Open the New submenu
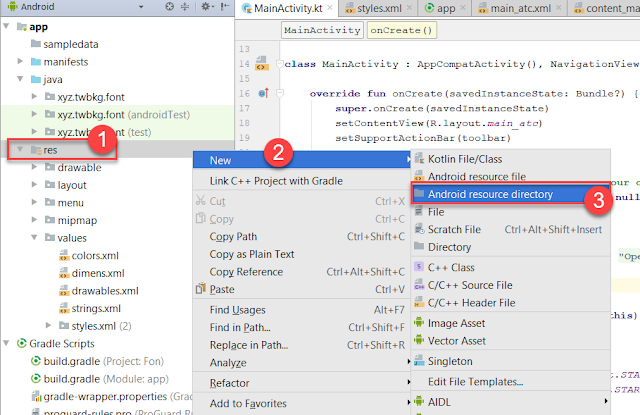The width and height of the screenshot is (640, 415). click(x=302, y=160)
